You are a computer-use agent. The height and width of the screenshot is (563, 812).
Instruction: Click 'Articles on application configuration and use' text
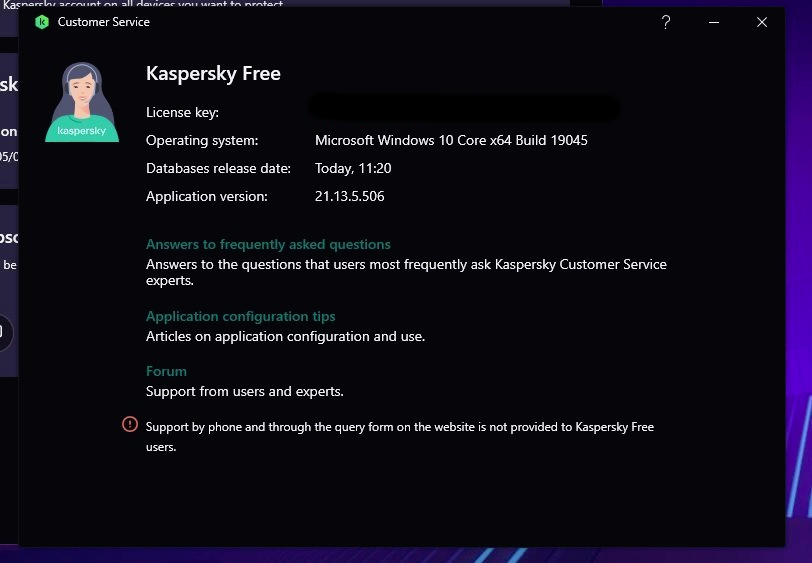pos(285,336)
